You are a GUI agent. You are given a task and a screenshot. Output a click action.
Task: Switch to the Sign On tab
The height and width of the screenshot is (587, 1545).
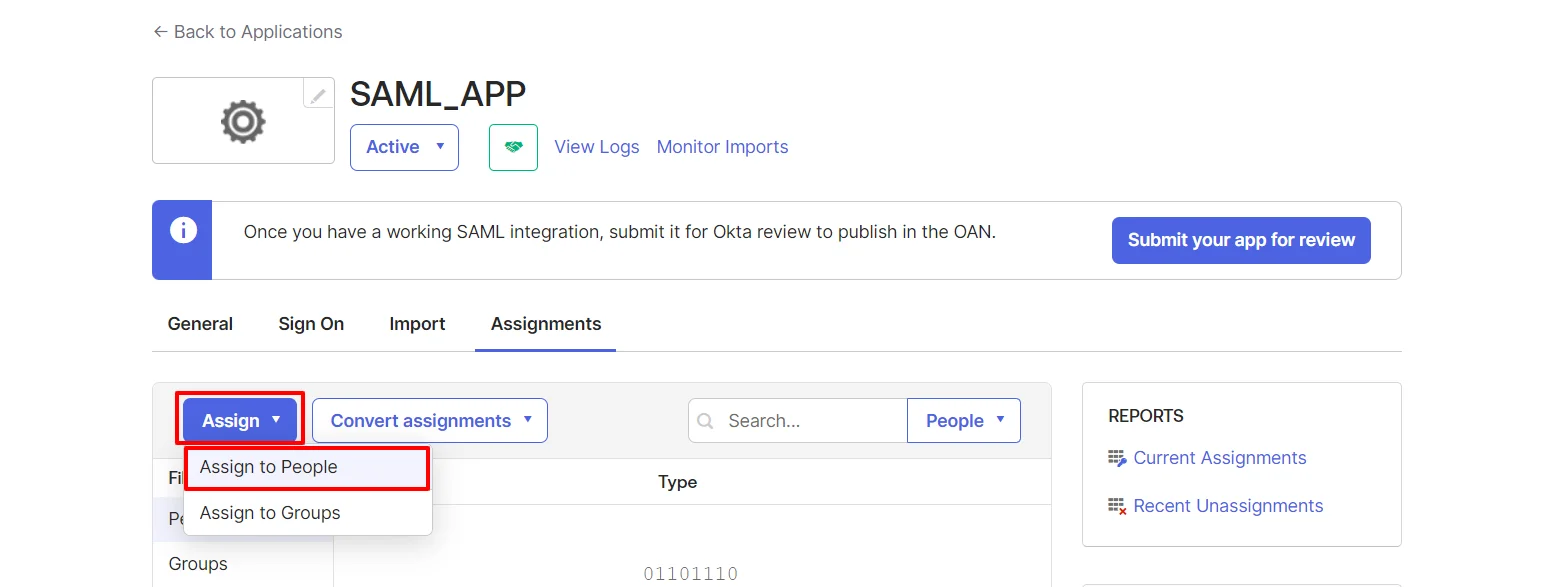coord(311,323)
